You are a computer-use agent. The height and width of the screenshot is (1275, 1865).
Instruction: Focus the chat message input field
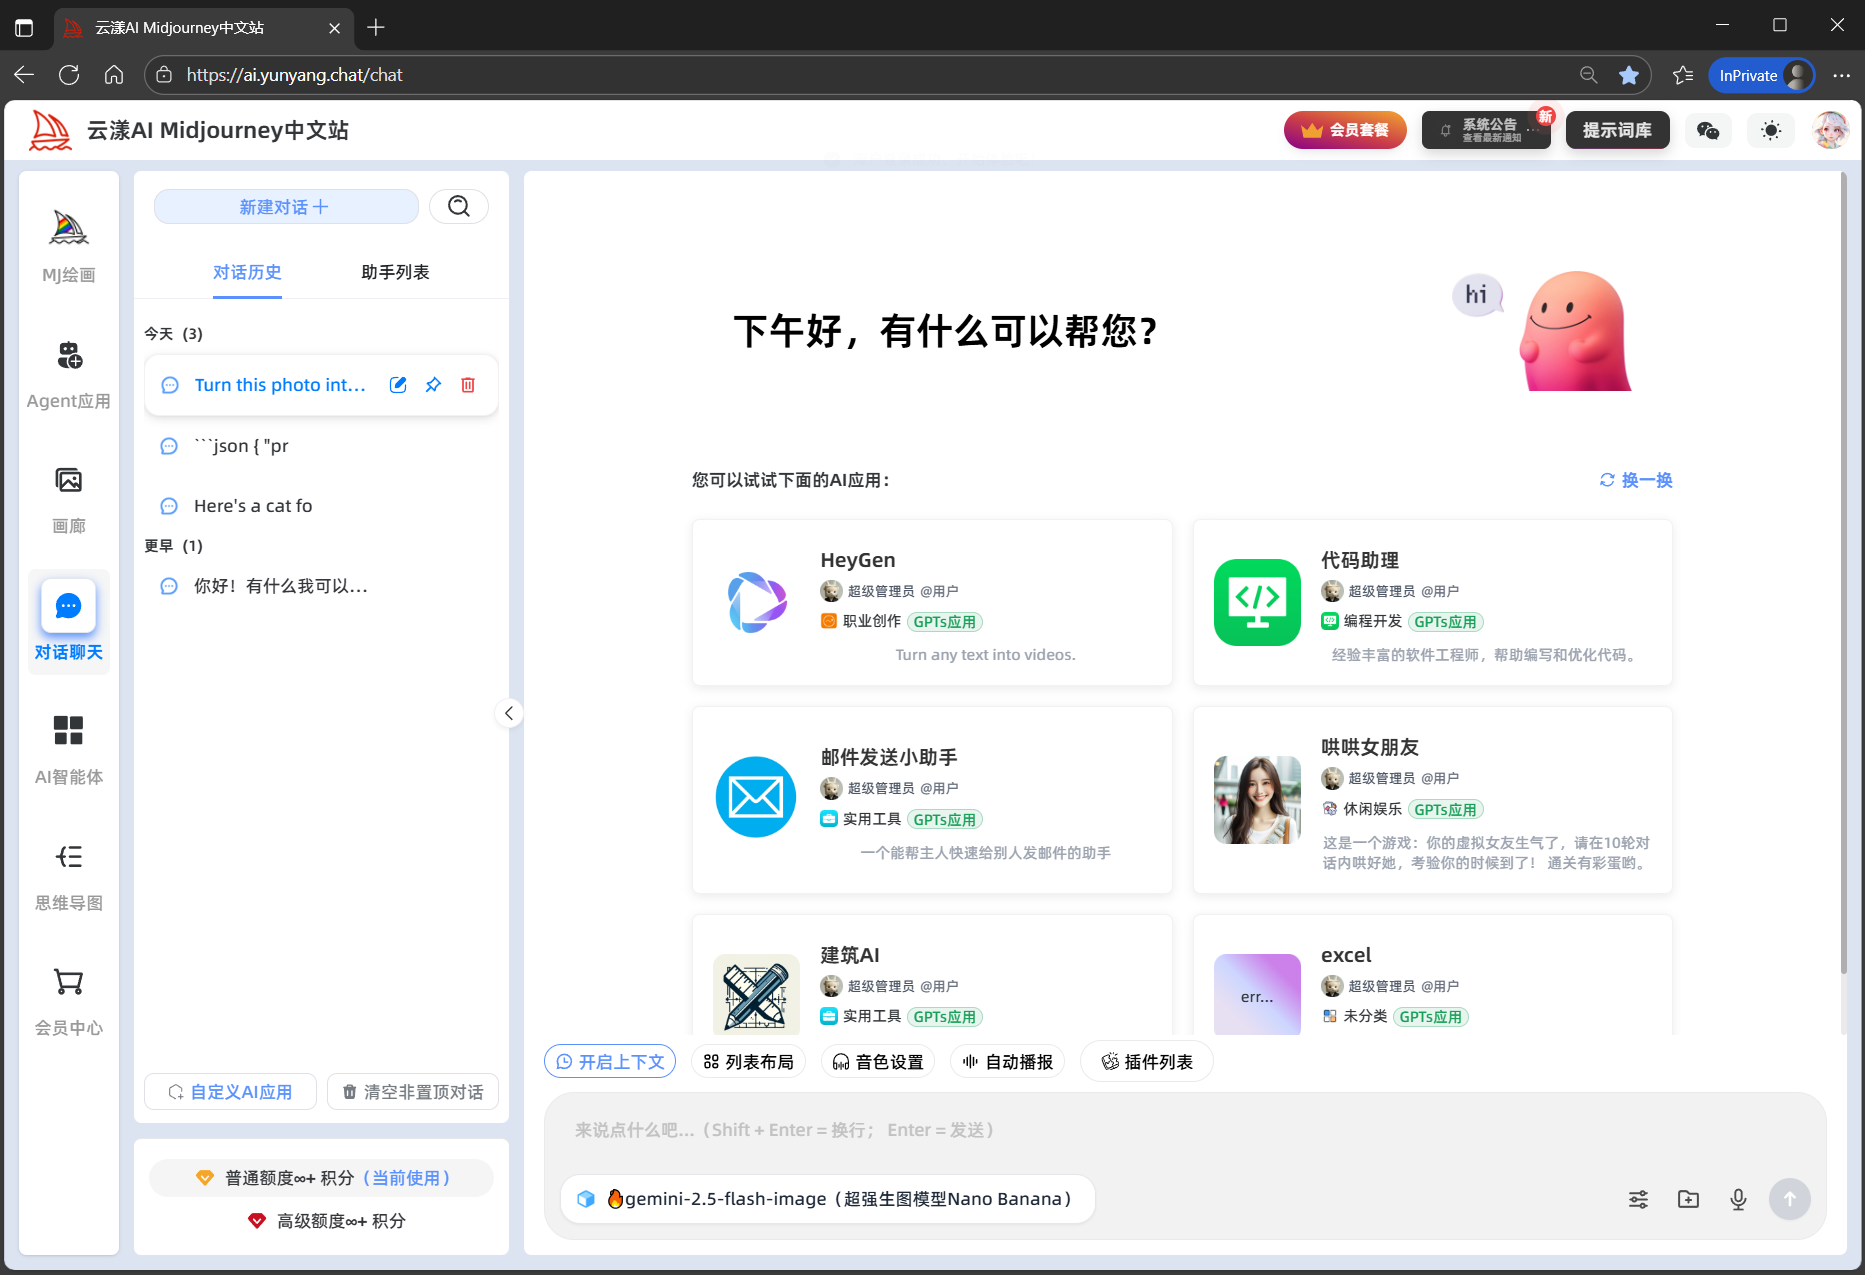pyautogui.click(x=1185, y=1130)
